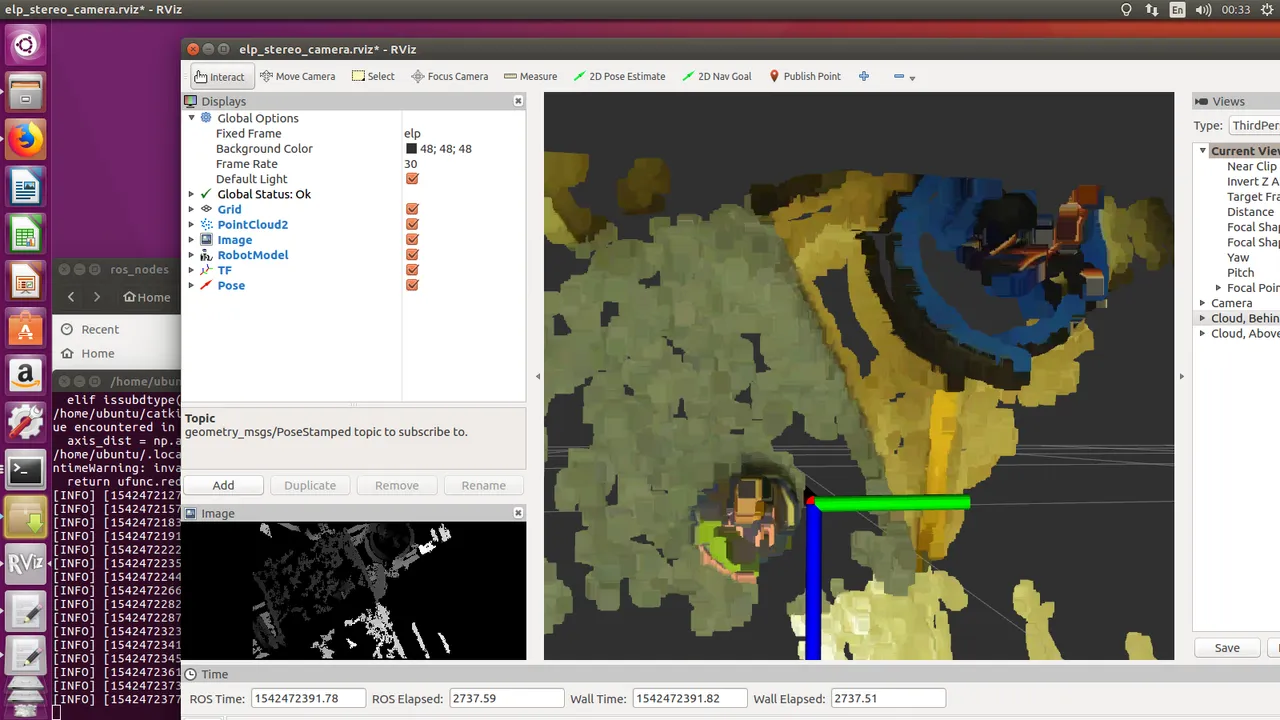Screen dimensions: 1280x720
Task: Pick the 2D Nav Goal tool
Action: coord(716,76)
